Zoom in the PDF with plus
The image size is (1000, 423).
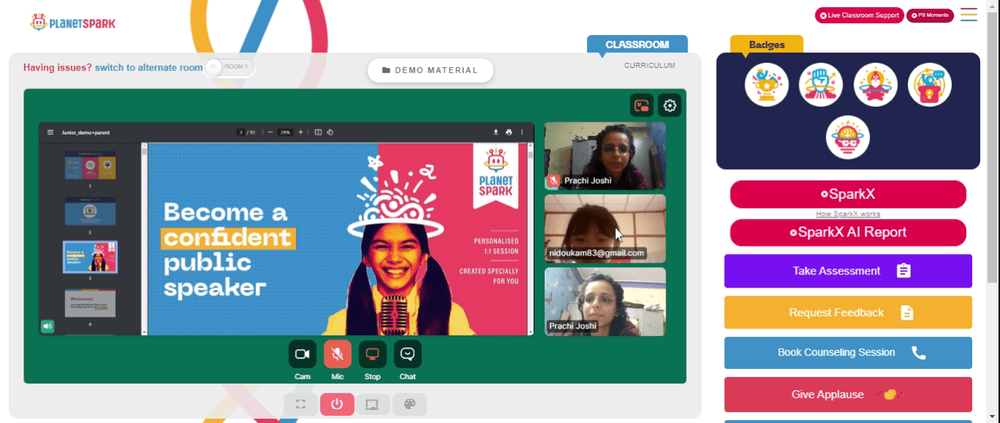tap(300, 133)
